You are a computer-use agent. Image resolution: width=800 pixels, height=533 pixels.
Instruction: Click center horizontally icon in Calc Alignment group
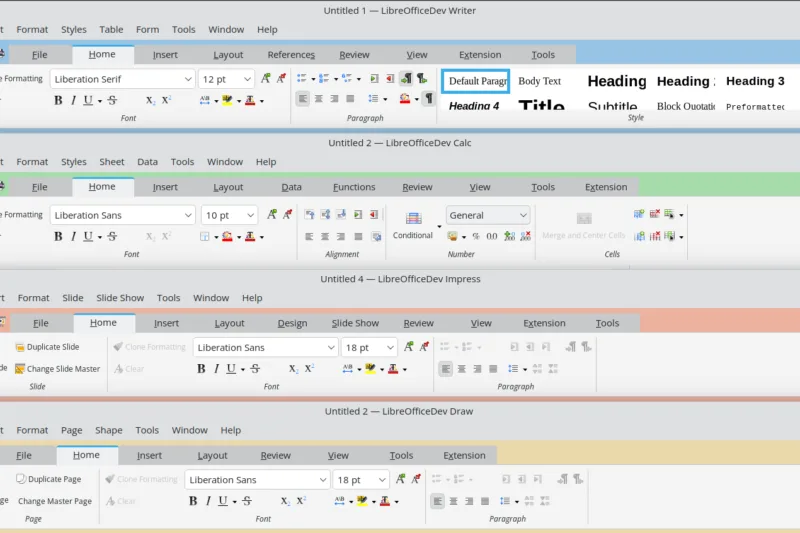[x=325, y=236]
